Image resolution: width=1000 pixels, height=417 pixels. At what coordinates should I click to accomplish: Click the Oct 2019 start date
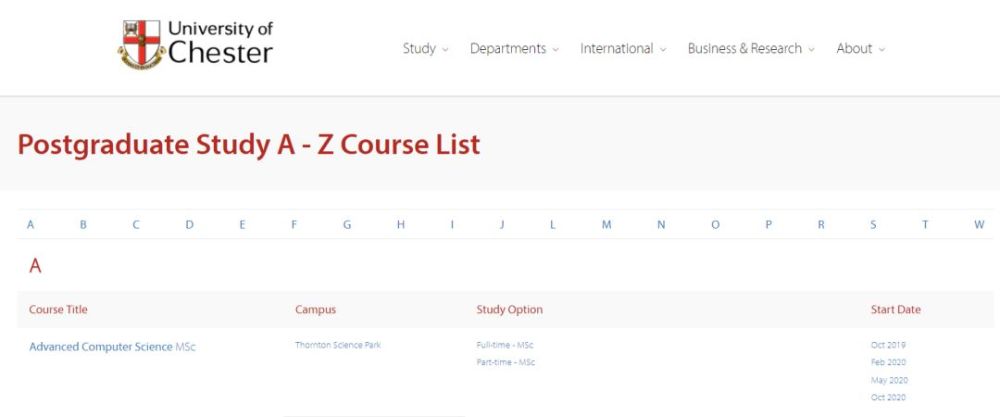coord(888,345)
